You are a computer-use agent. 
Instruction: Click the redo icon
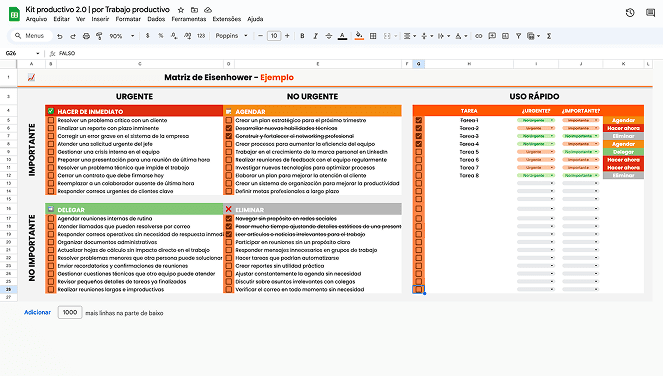pos(73,36)
